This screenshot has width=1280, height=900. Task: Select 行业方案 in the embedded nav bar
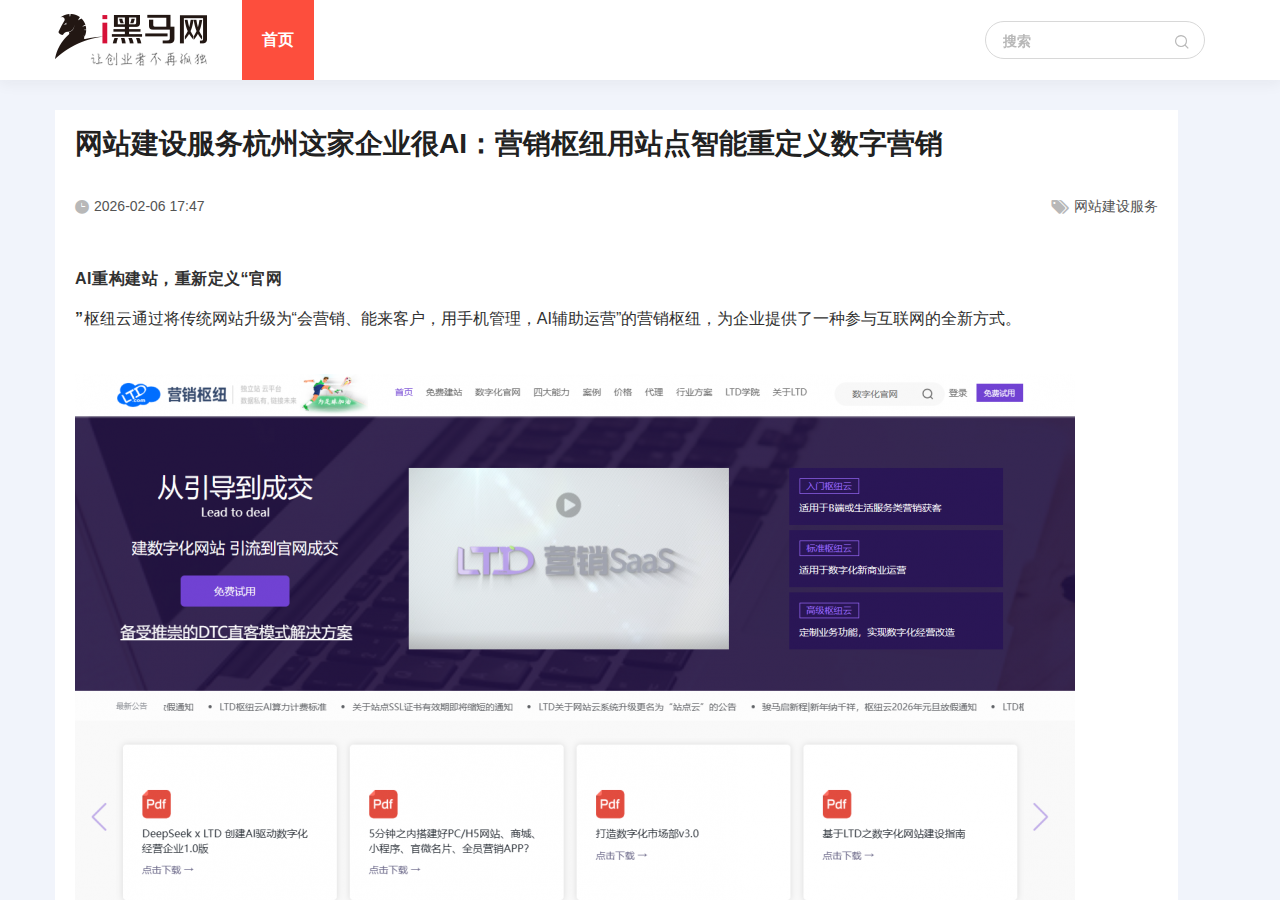pyautogui.click(x=694, y=393)
